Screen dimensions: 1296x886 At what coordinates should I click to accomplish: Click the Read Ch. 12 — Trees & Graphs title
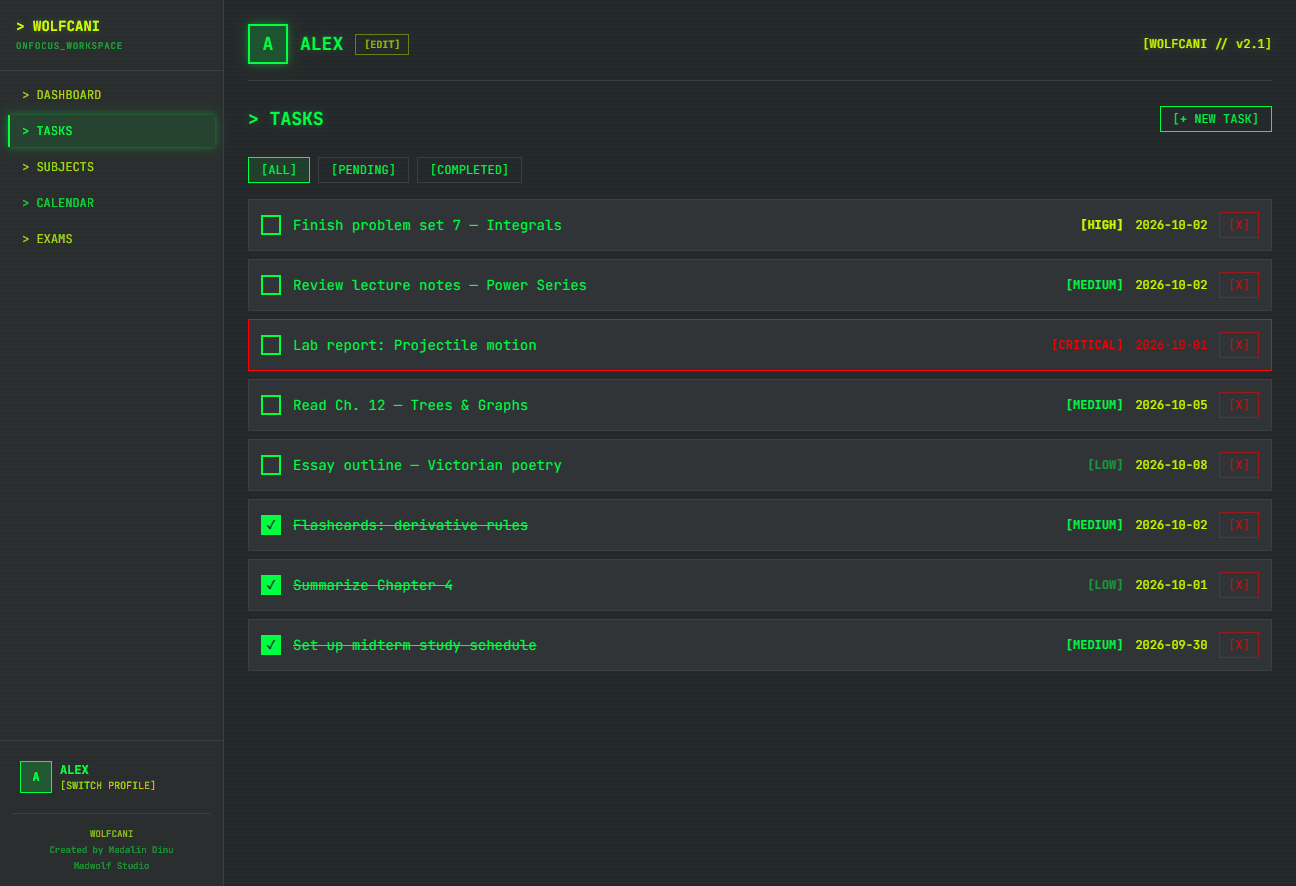410,405
